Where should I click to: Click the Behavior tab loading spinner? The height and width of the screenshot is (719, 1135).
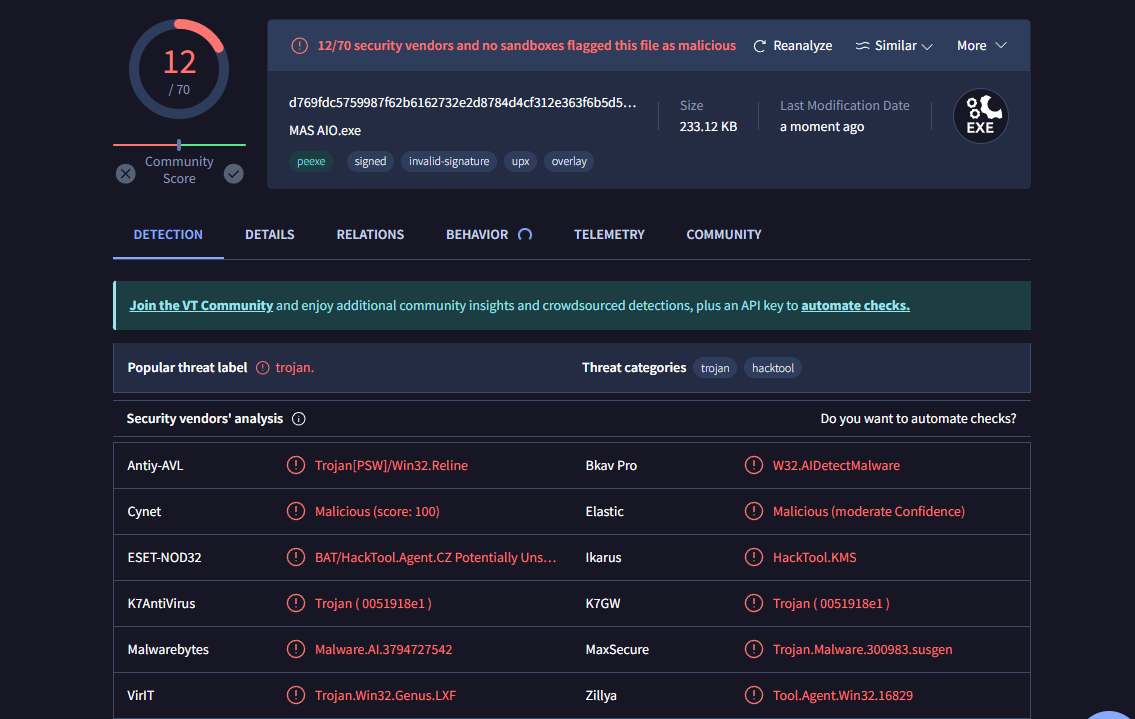coord(526,235)
